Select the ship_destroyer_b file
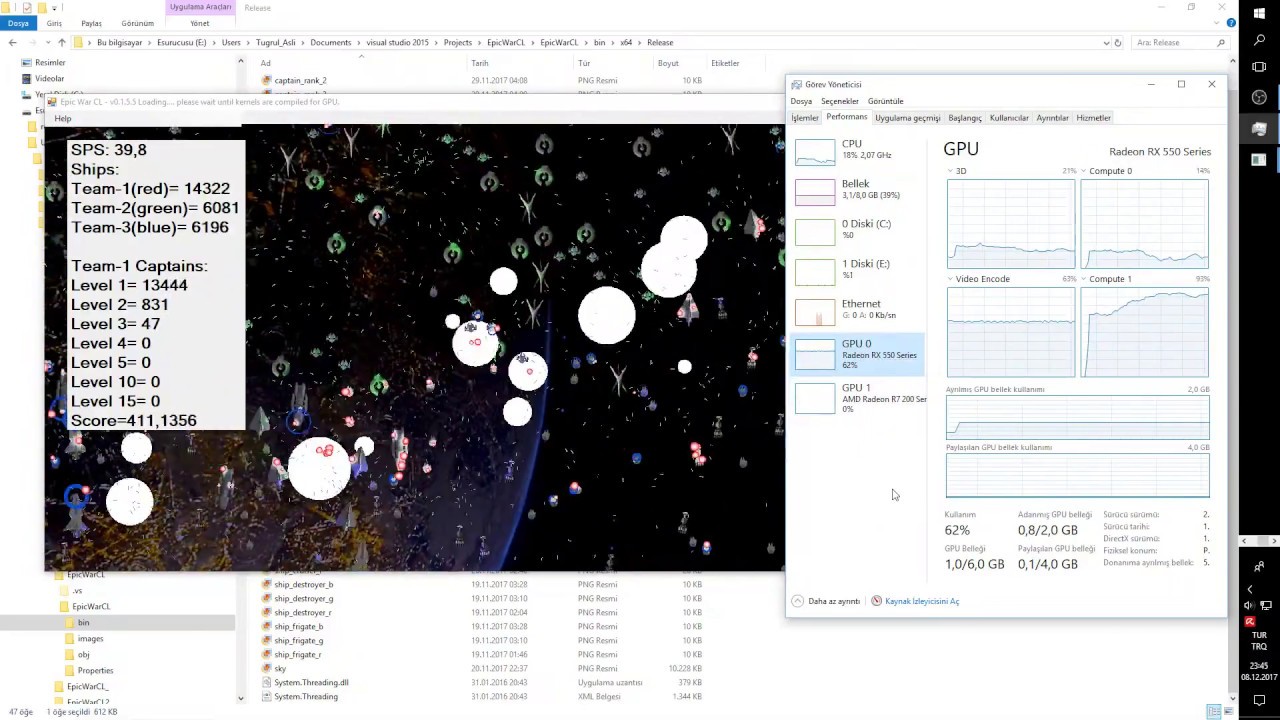 coord(303,584)
